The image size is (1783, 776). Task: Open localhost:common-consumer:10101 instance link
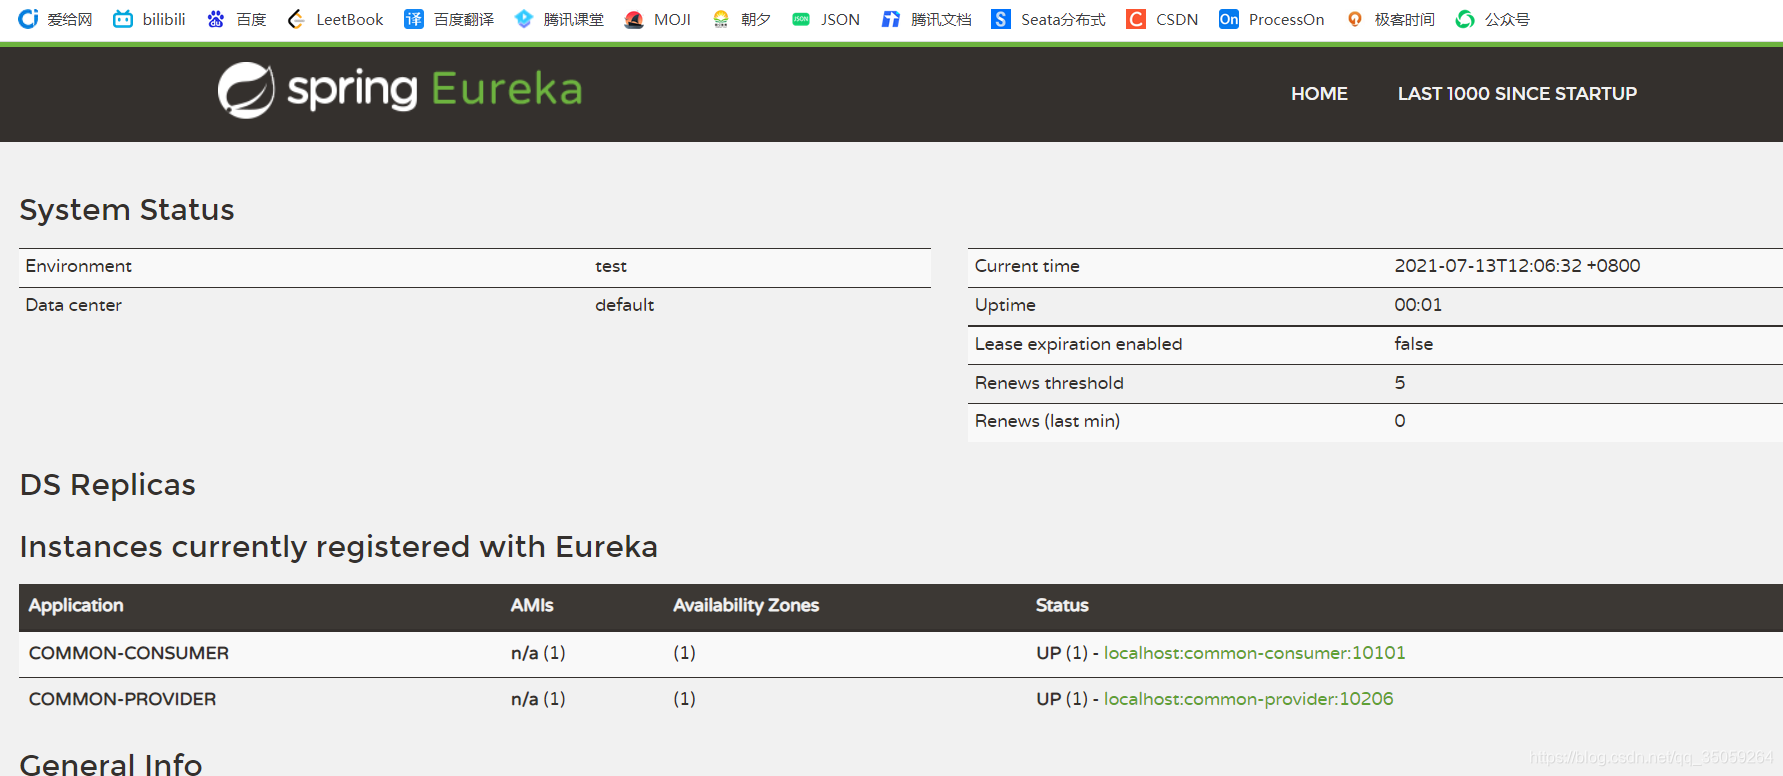[x=1254, y=653]
